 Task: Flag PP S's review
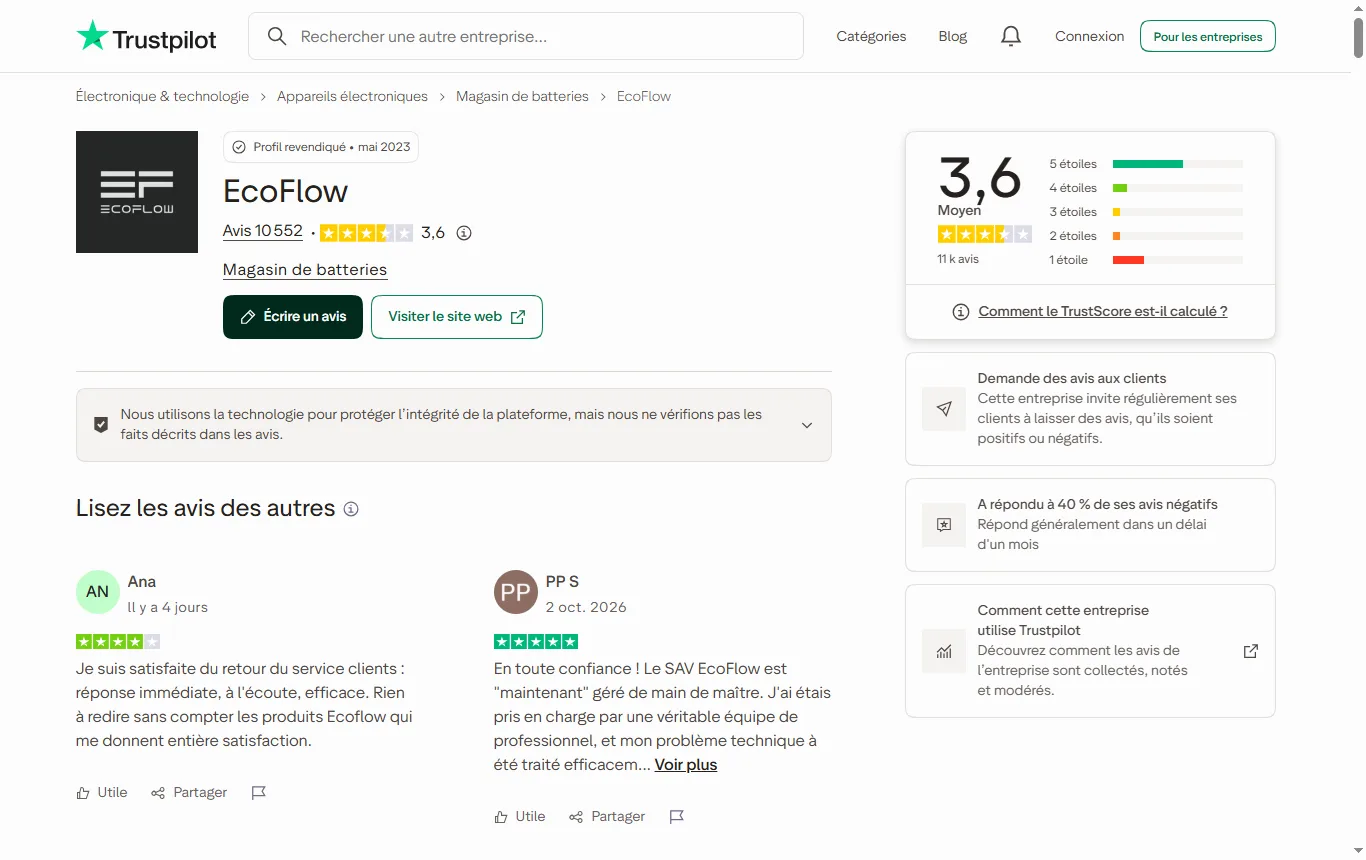coord(676,817)
